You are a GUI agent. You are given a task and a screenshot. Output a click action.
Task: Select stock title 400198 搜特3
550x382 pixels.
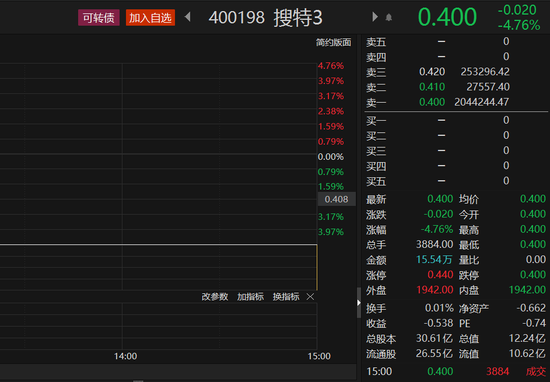(x=266, y=18)
